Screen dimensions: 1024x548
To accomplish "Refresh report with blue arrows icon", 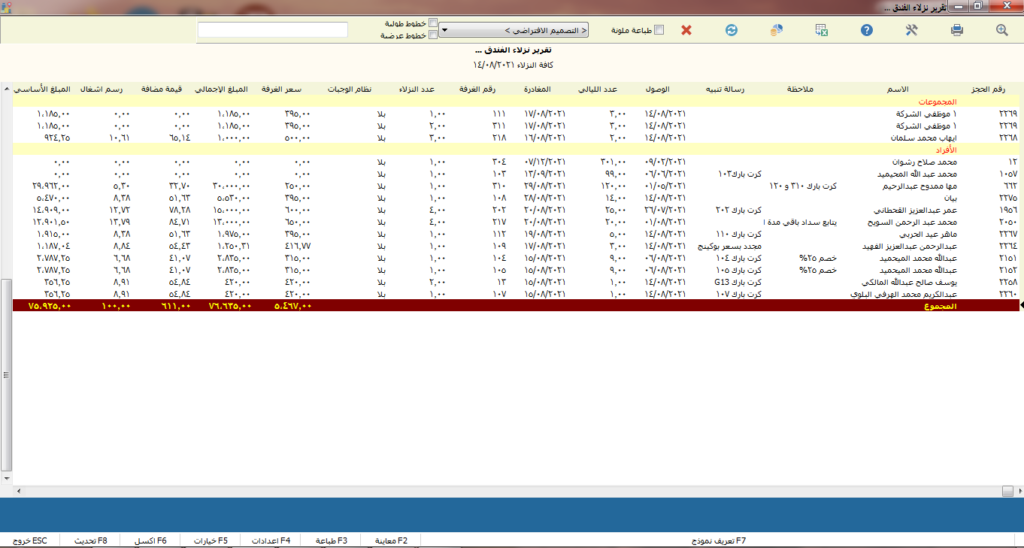I will (x=732, y=30).
